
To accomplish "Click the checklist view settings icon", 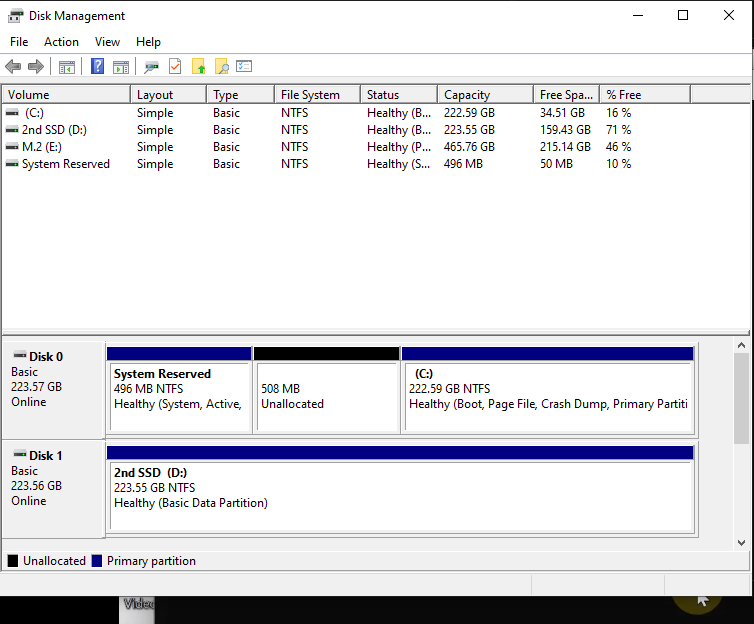I will 244,67.
